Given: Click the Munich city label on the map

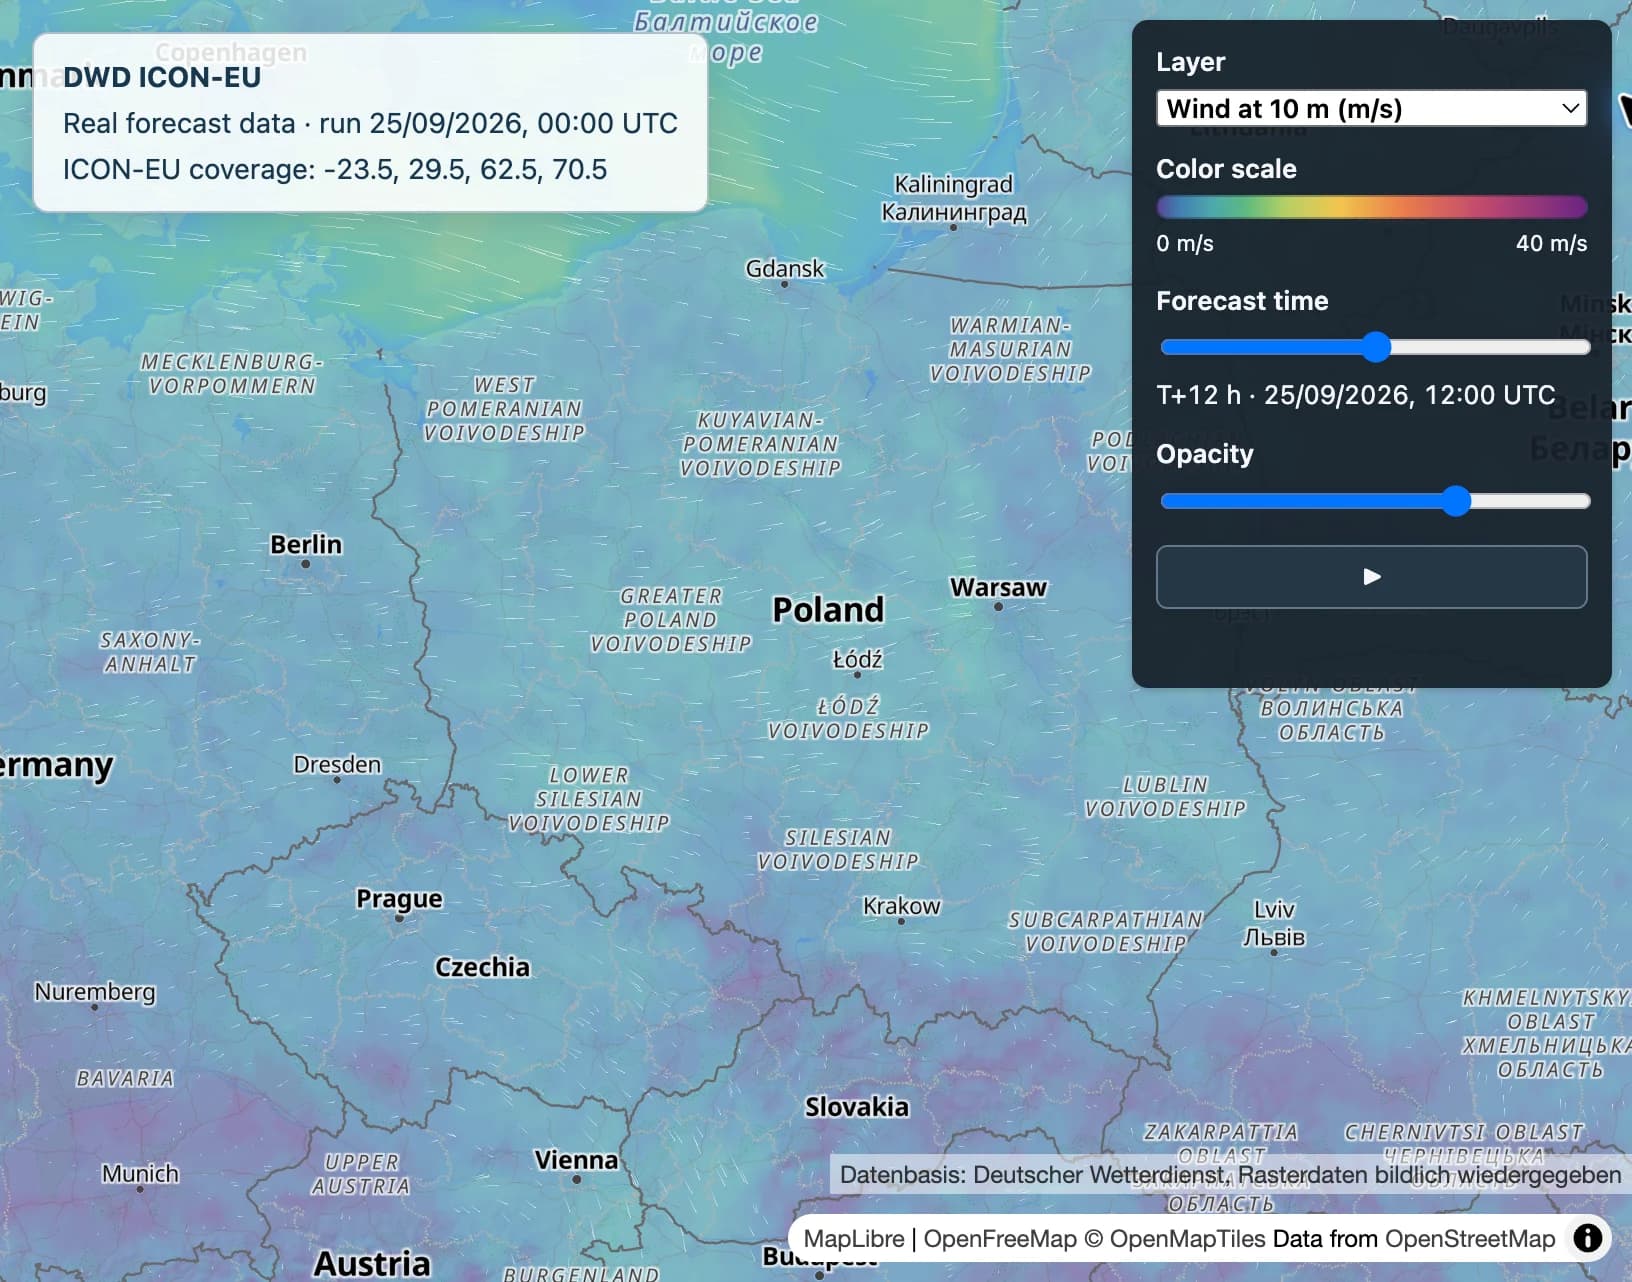Looking at the screenshot, I should [140, 1173].
